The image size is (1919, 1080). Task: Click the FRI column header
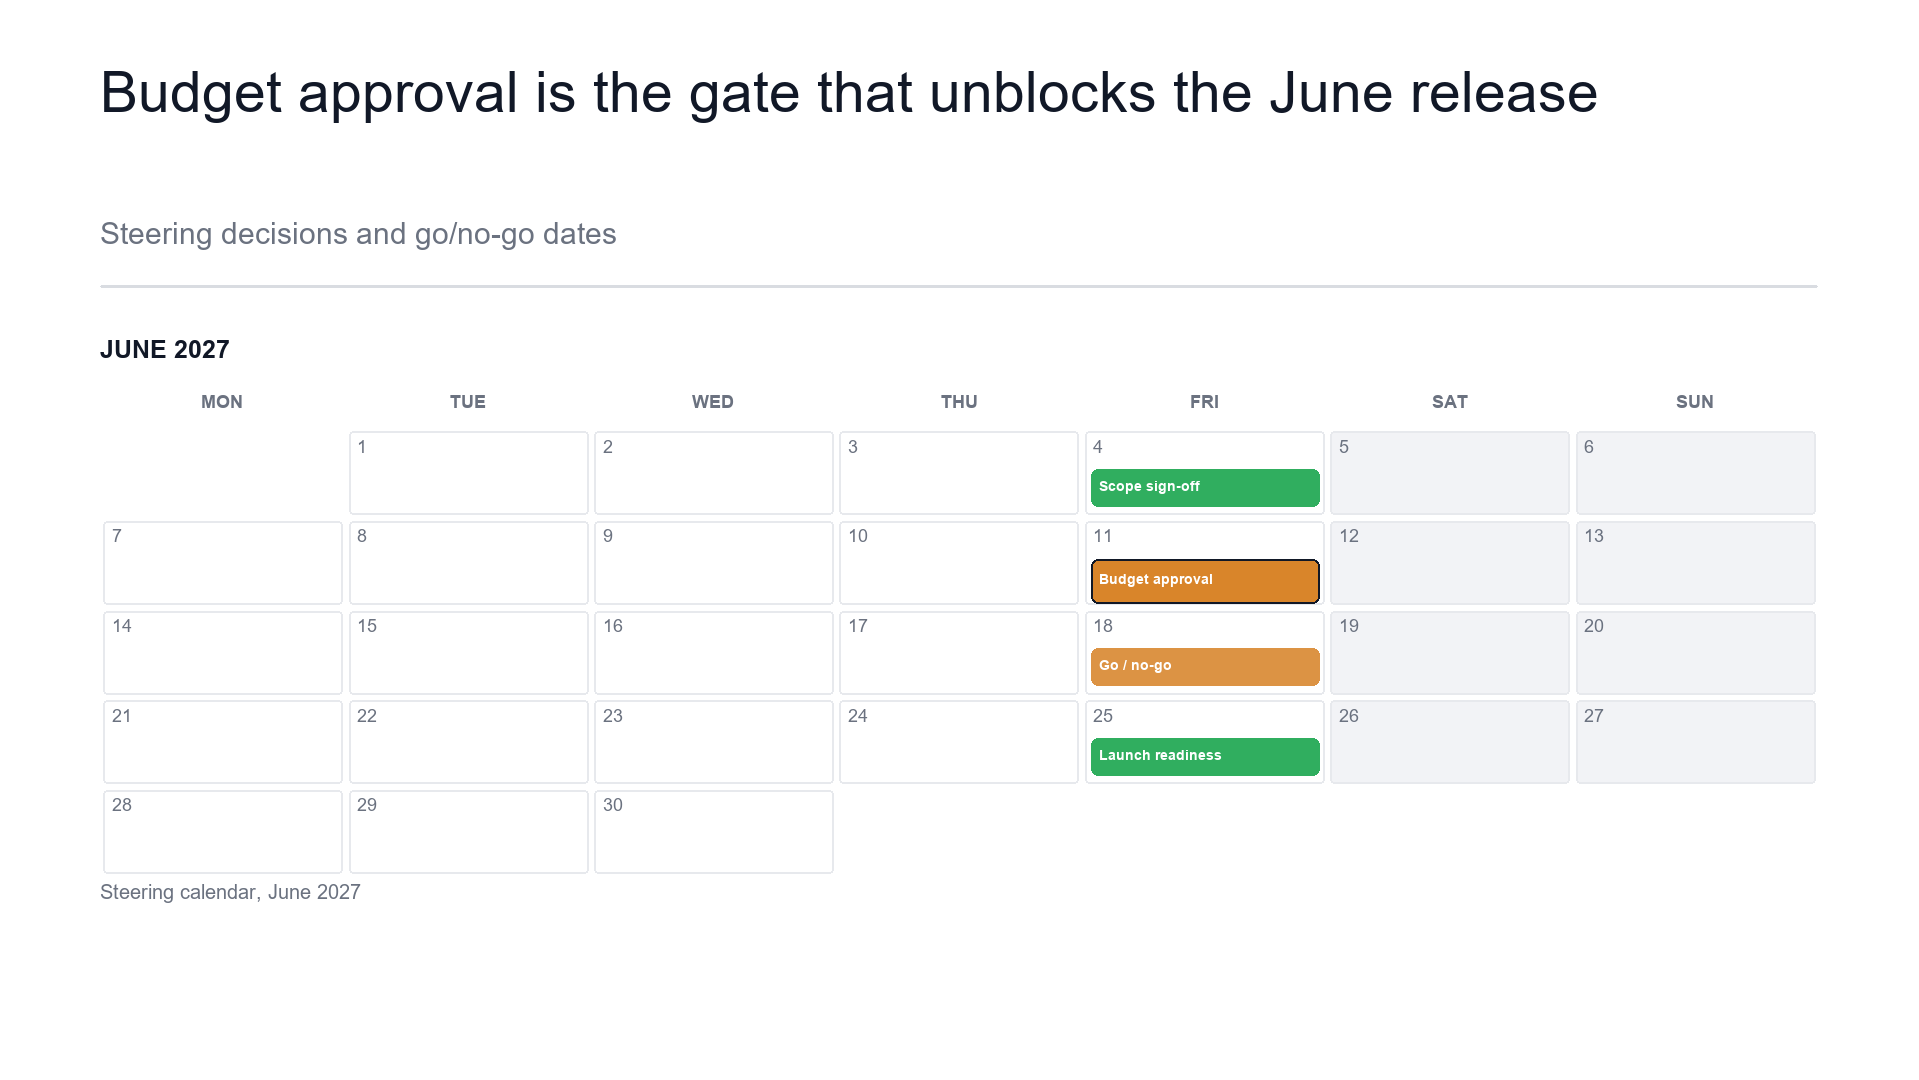(x=1204, y=402)
